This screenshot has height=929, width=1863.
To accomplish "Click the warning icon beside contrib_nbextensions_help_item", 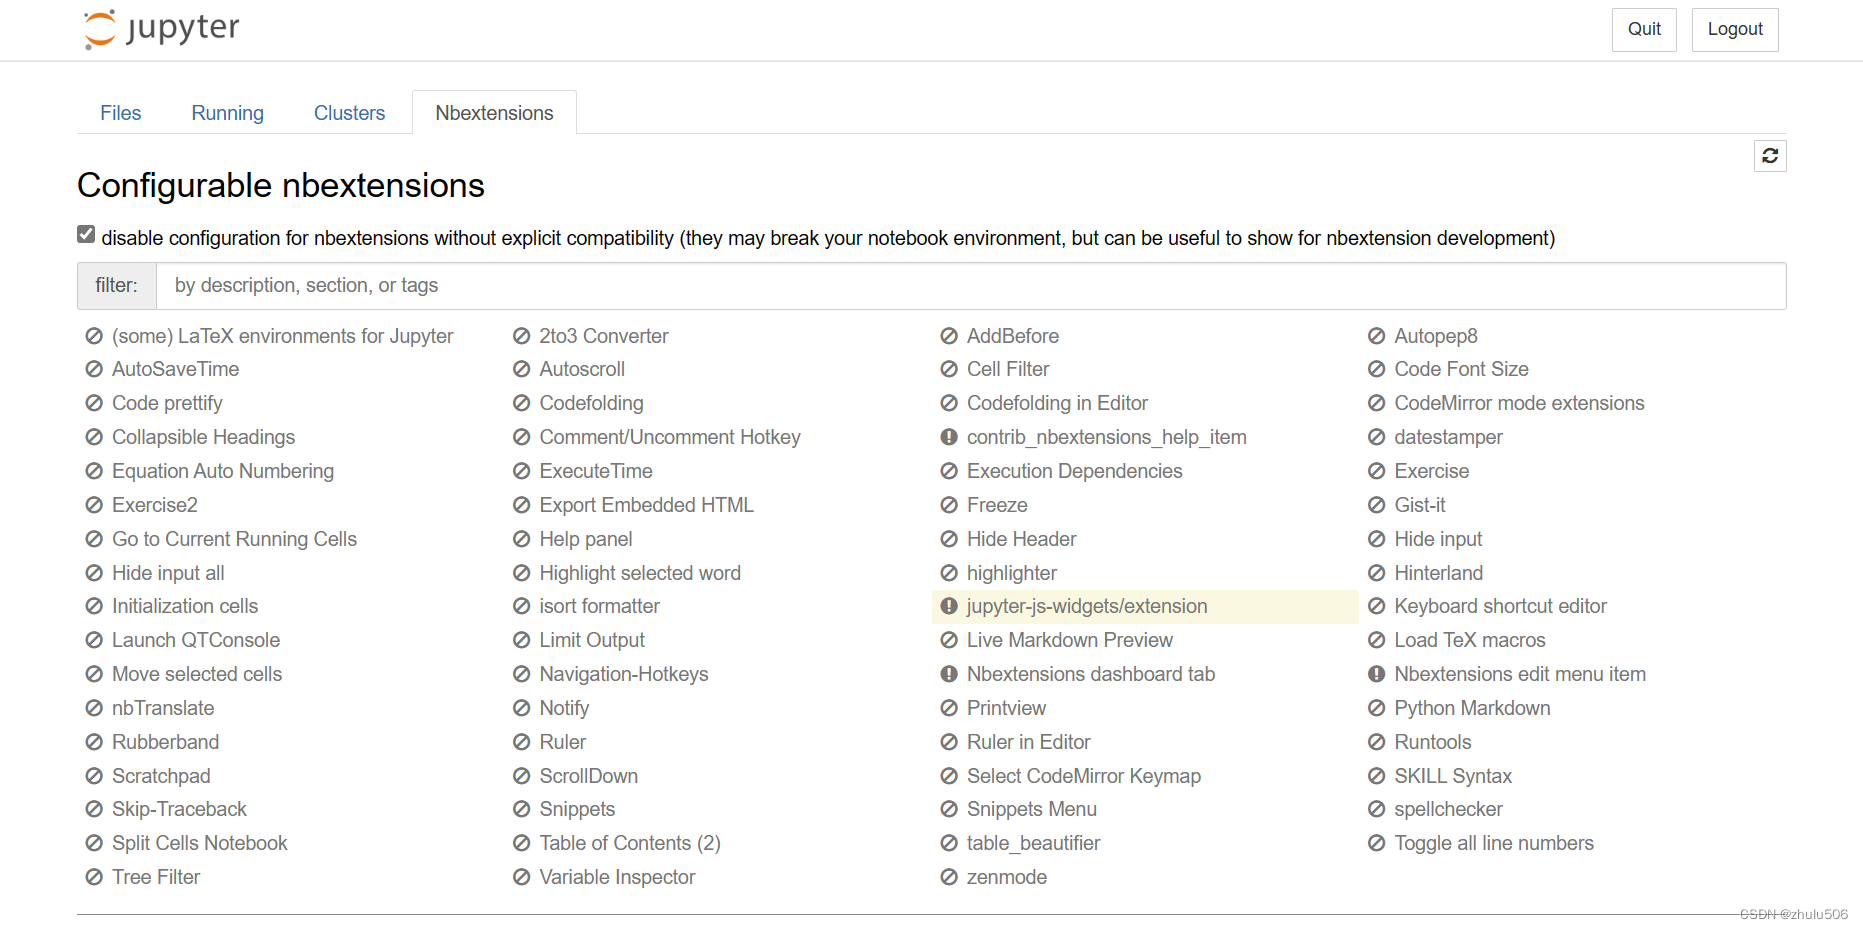I will coord(949,437).
